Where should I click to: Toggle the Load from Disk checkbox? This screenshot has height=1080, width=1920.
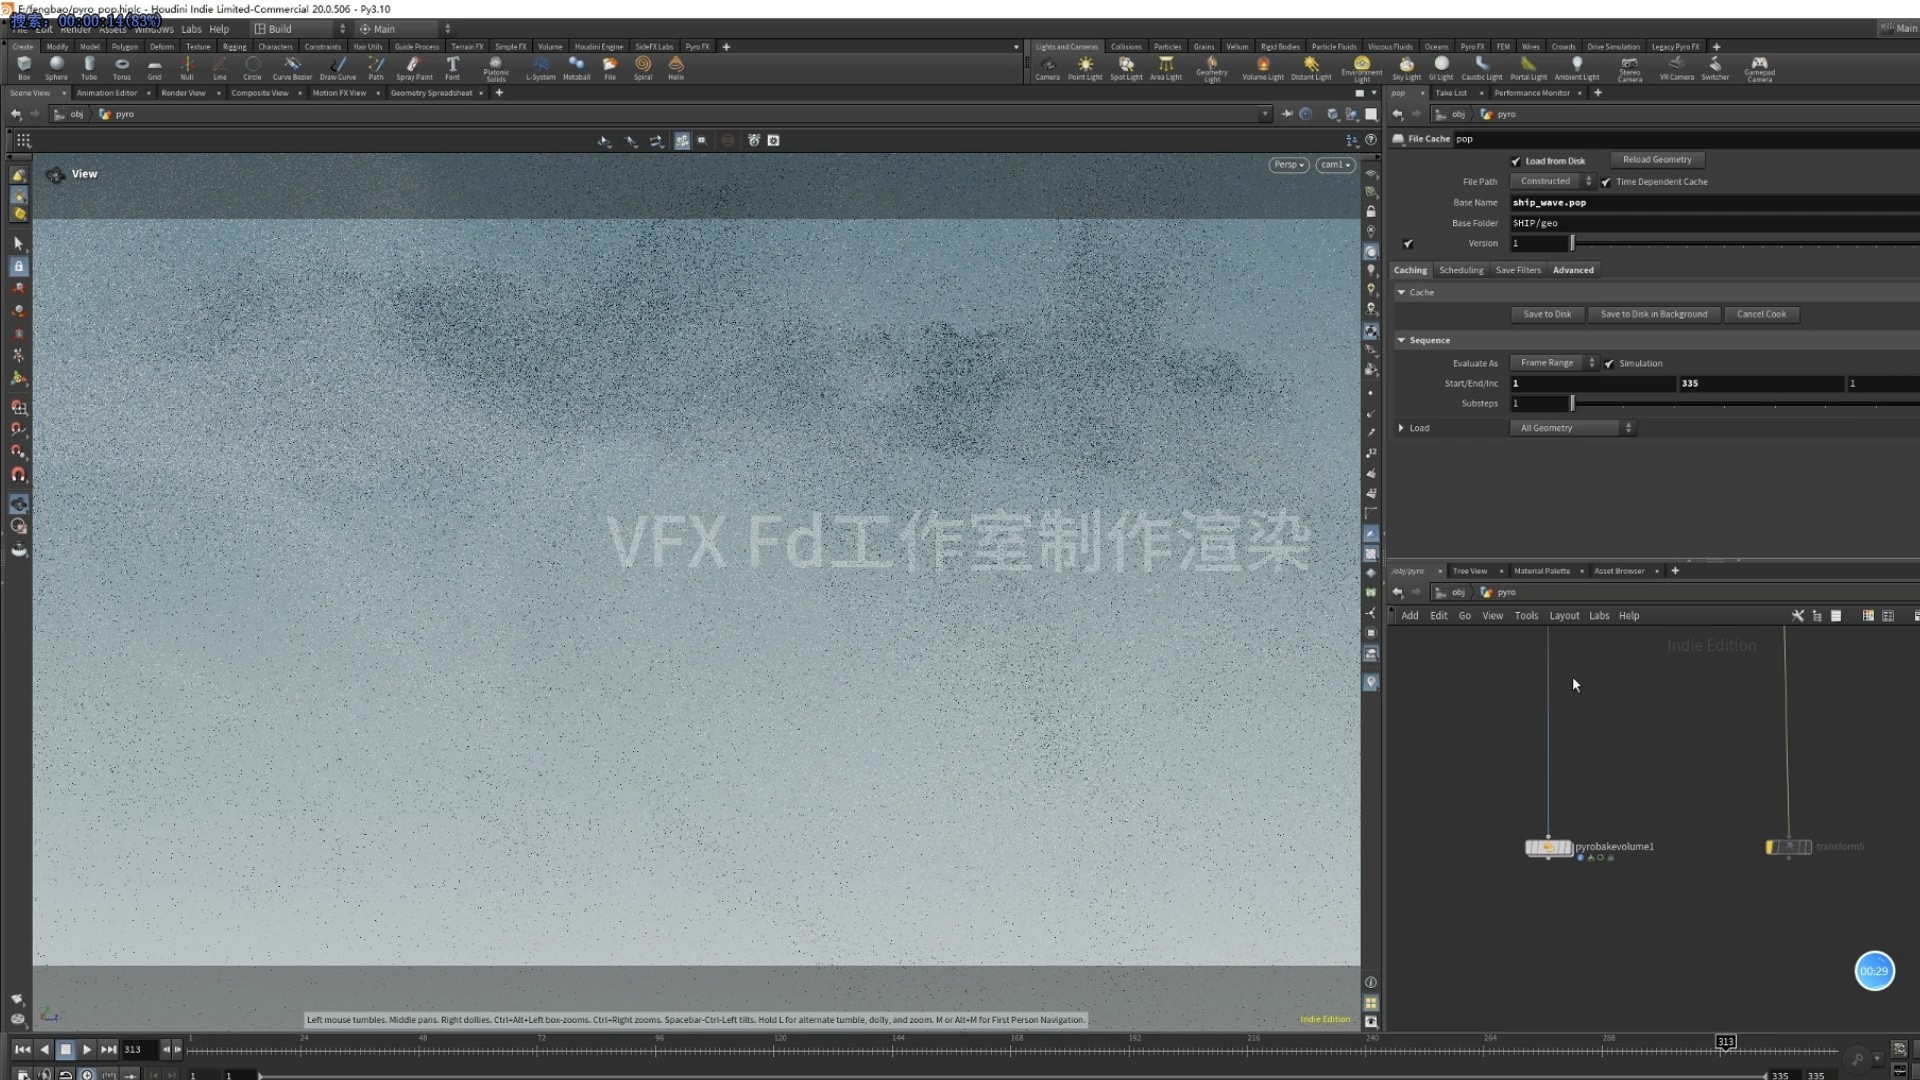coord(1516,161)
